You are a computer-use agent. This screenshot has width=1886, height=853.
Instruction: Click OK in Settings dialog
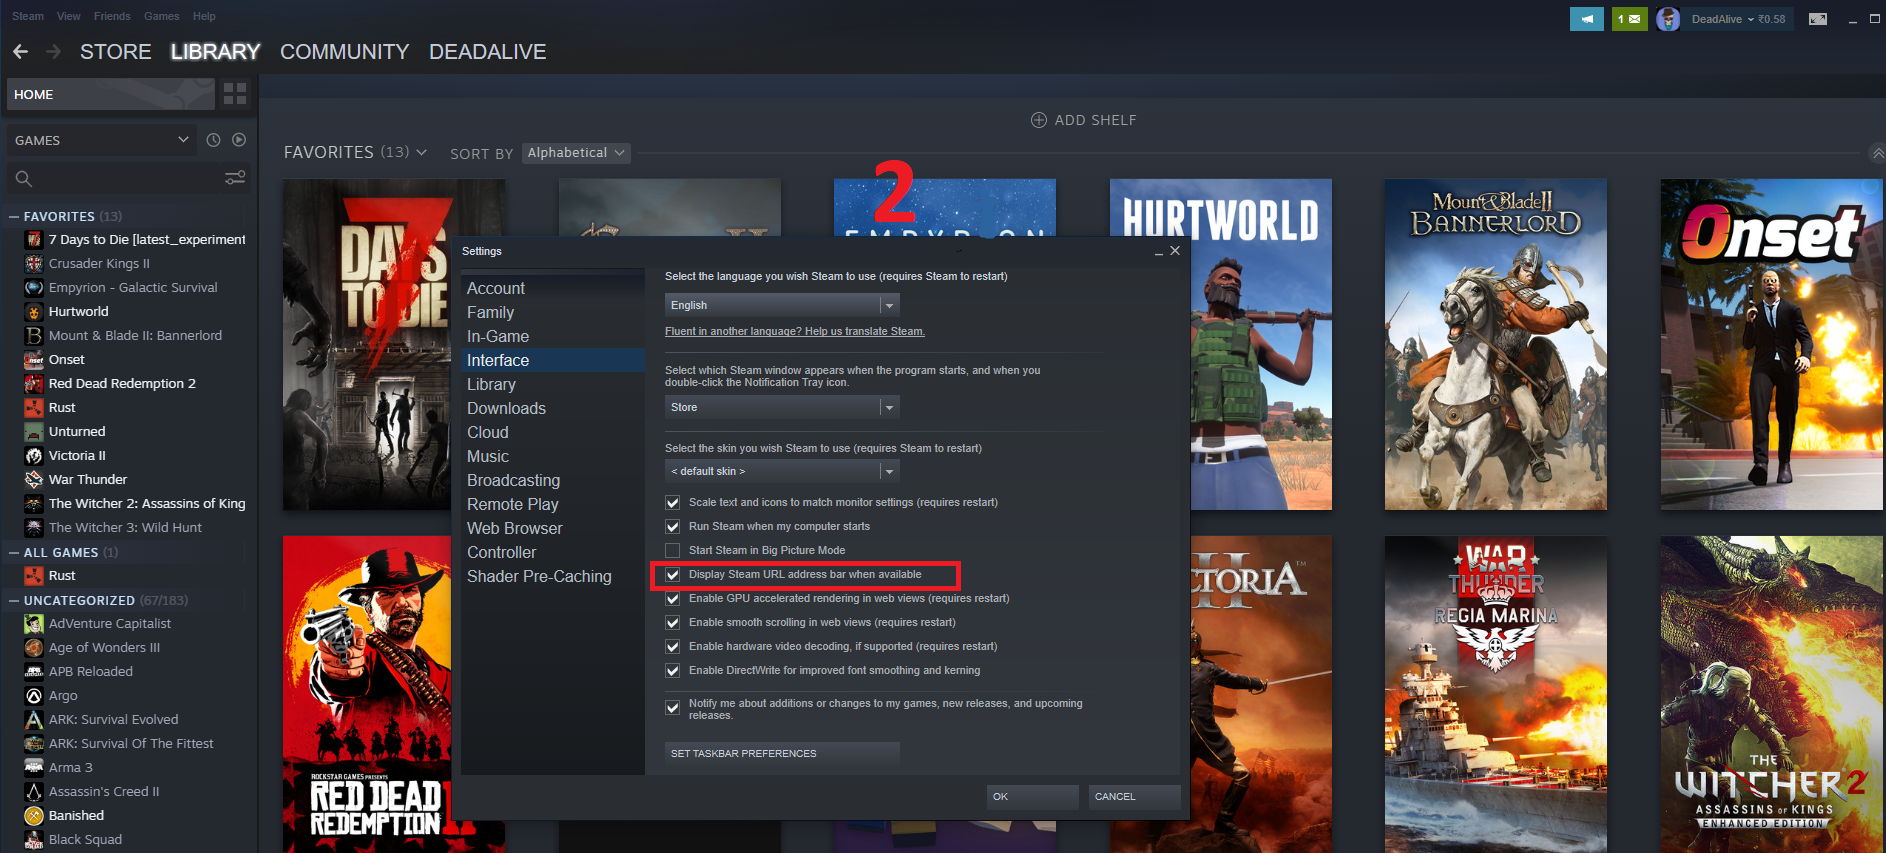(1032, 797)
